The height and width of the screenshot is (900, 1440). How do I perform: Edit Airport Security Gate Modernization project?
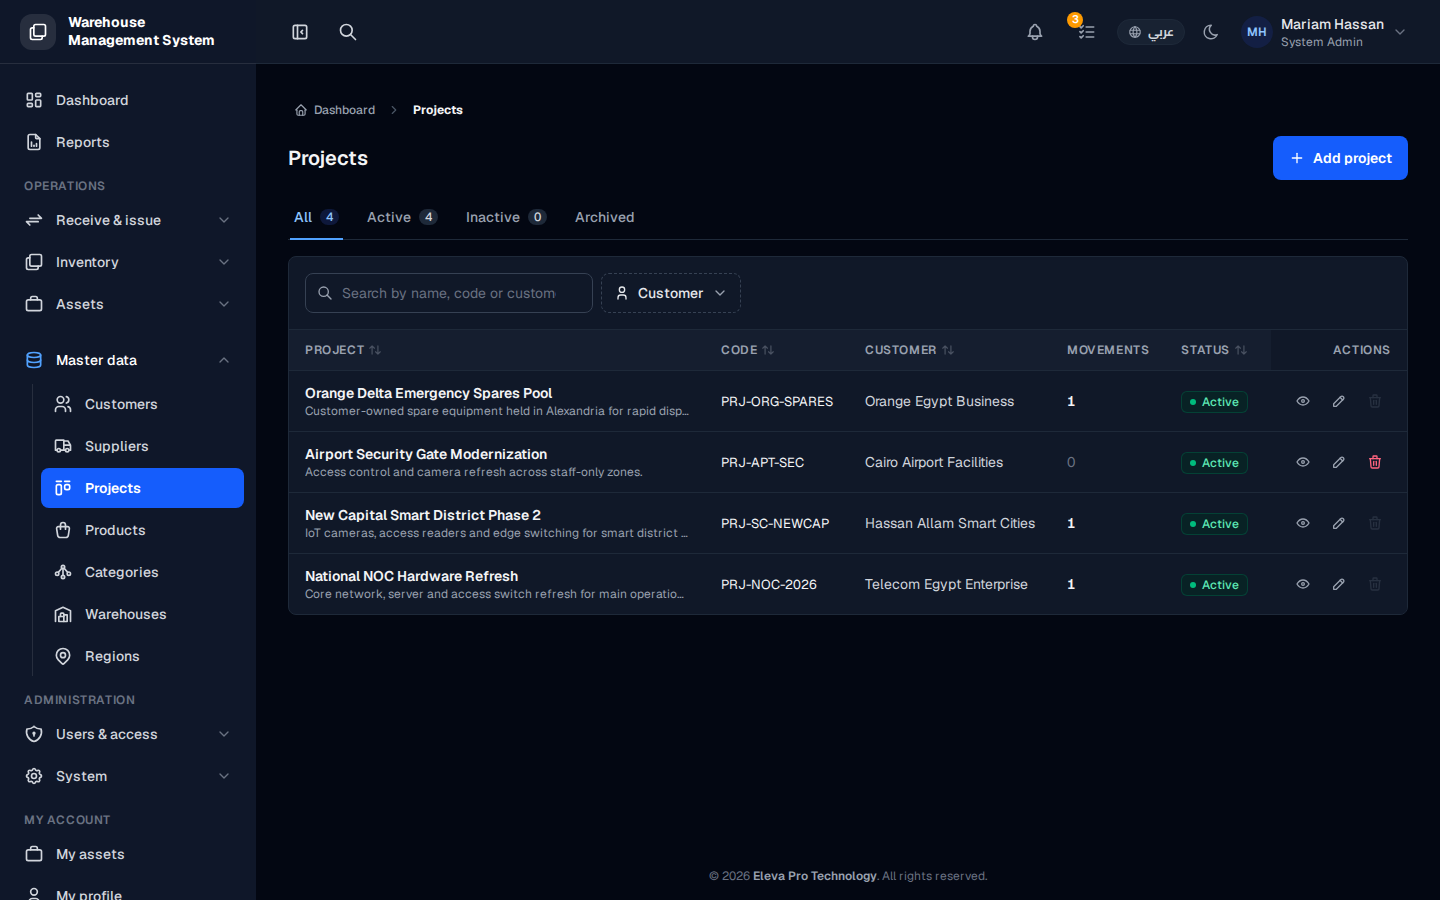1339,462
